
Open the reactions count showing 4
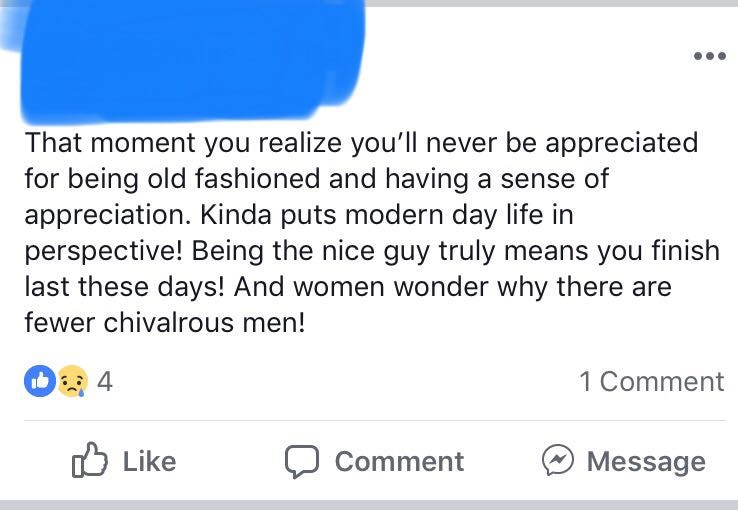pos(105,381)
